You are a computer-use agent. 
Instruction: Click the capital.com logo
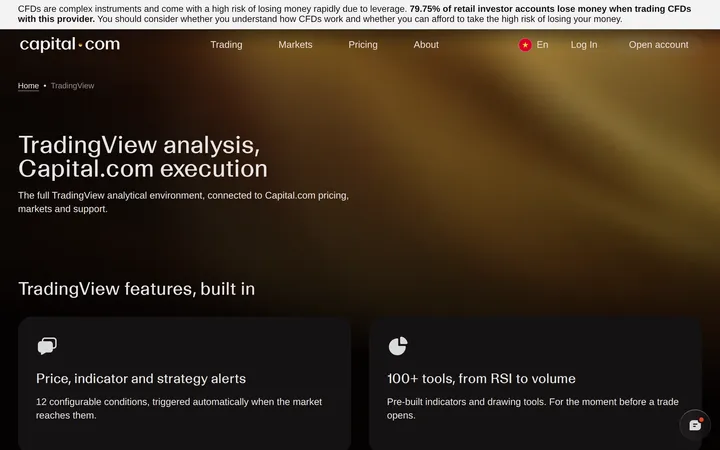pyautogui.click(x=70, y=45)
